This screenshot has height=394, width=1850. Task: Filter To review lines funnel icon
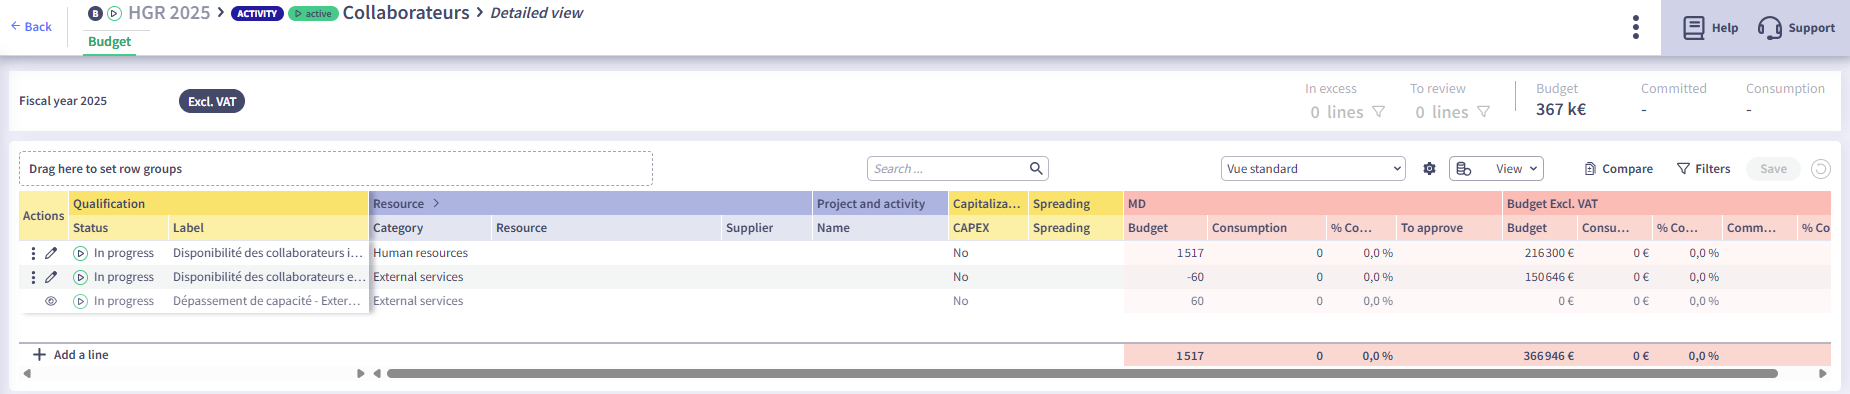[x=1484, y=112]
